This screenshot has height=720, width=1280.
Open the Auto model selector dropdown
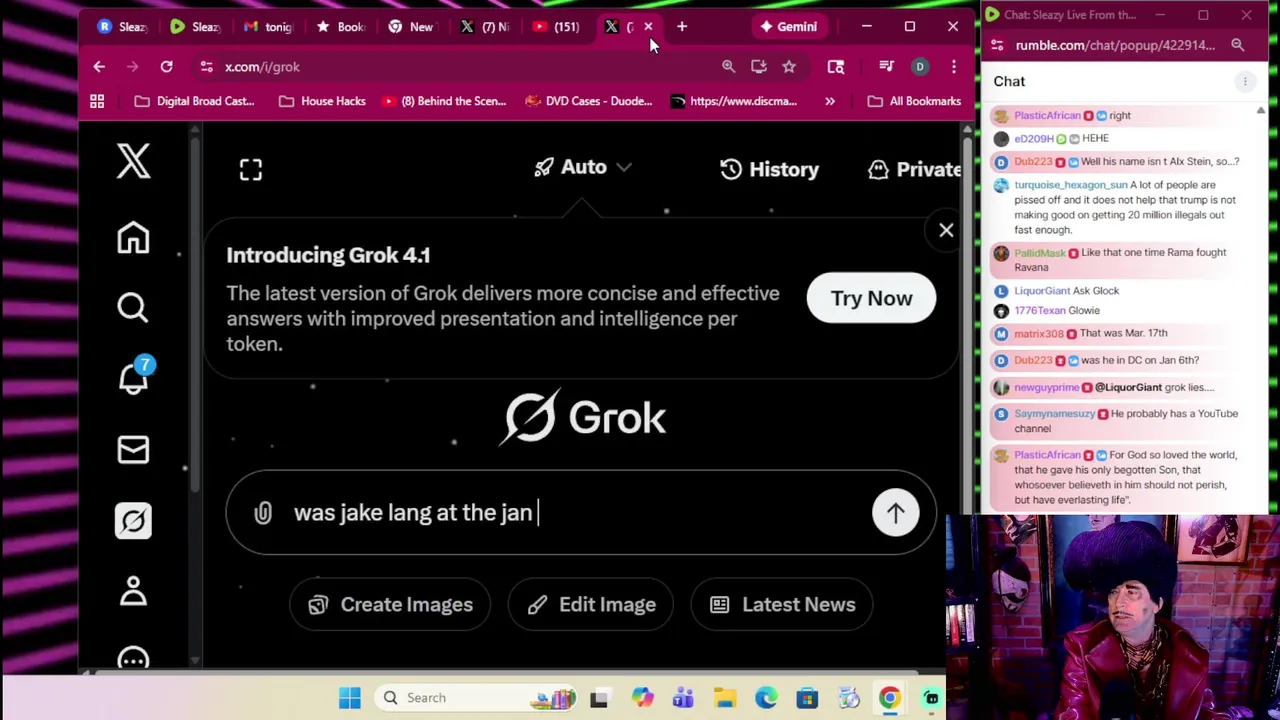(x=583, y=167)
